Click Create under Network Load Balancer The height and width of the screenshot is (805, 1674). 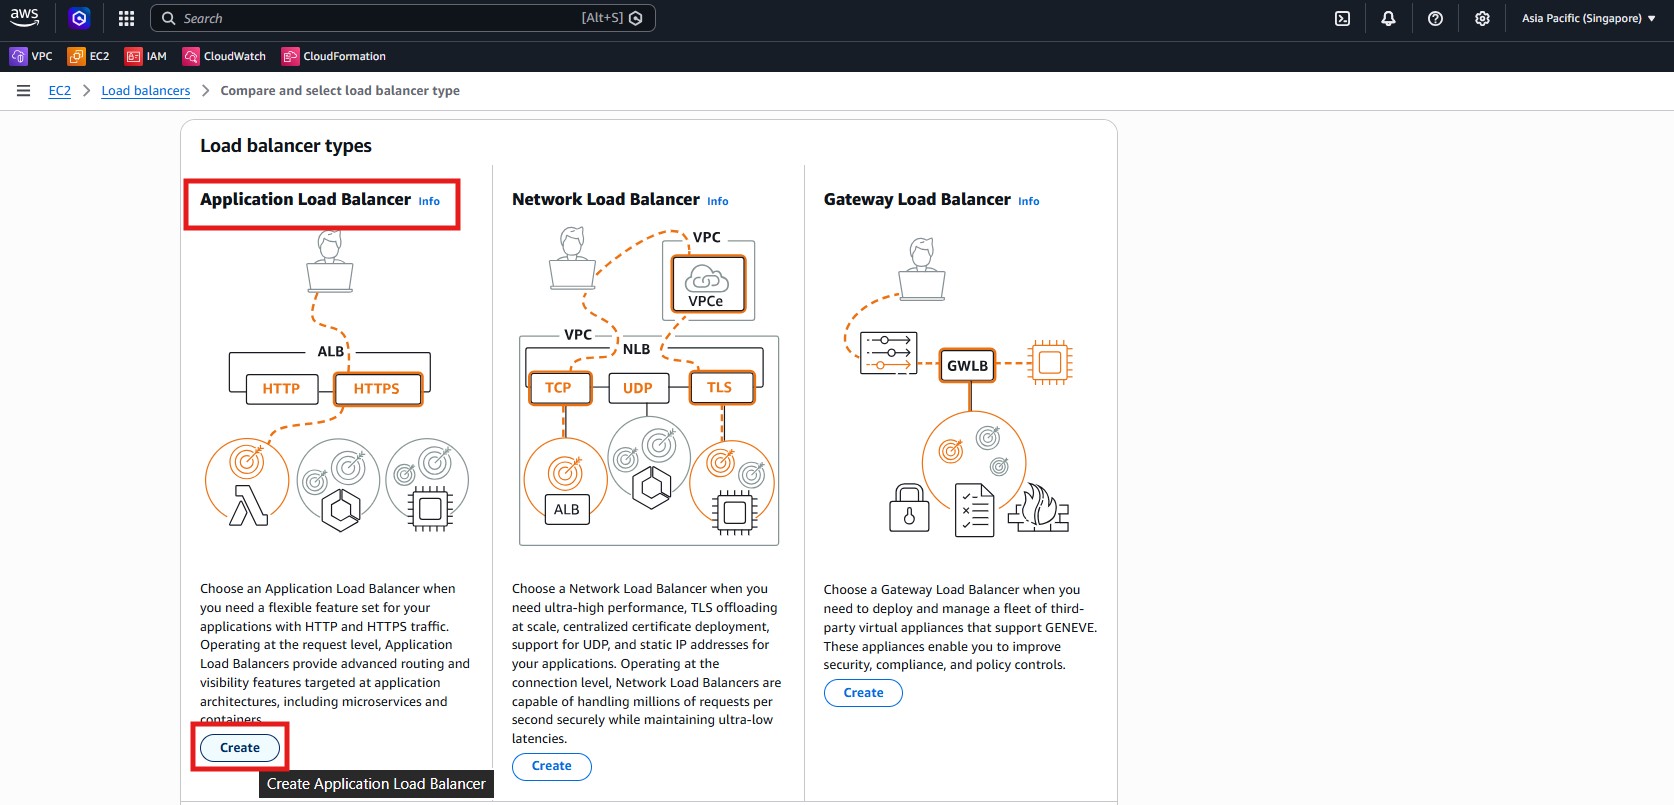[552, 766]
